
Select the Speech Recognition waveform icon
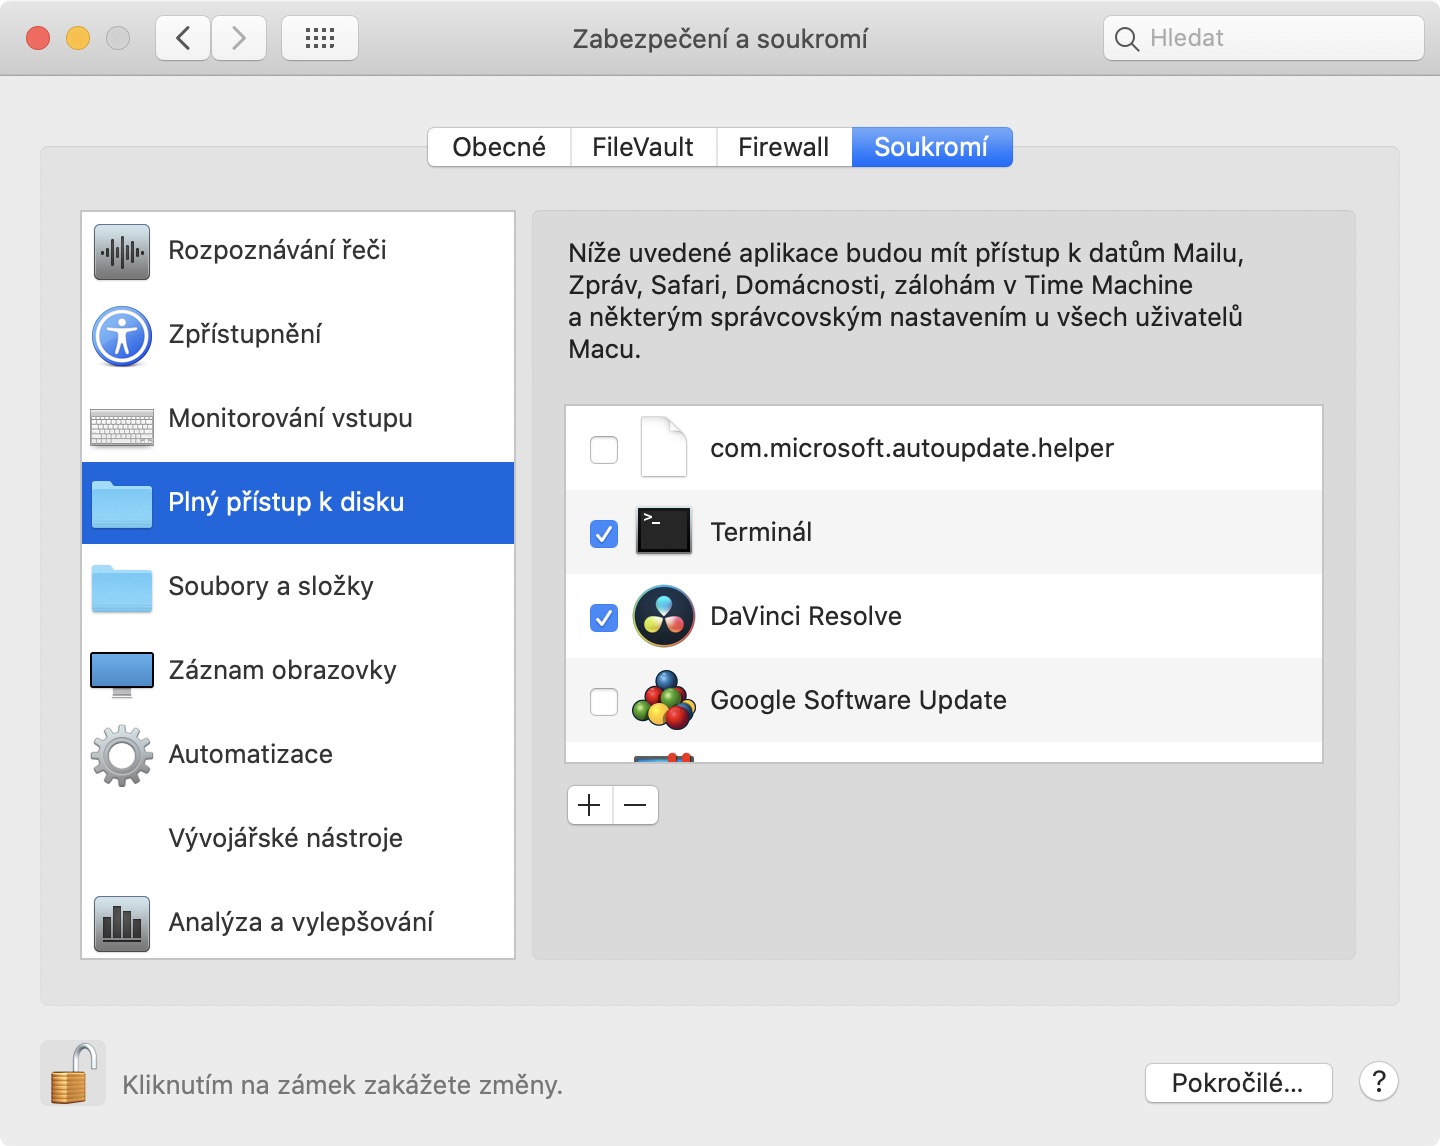122,251
